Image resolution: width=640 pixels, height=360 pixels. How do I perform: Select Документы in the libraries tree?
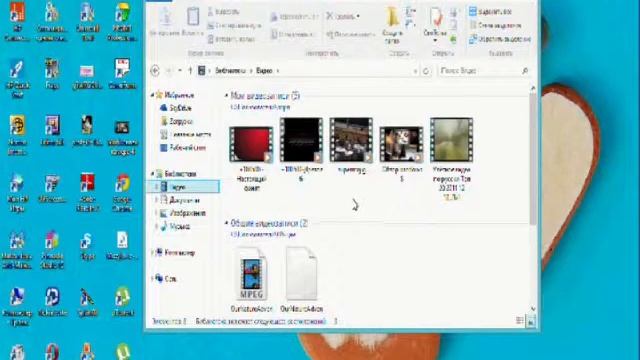(x=180, y=200)
